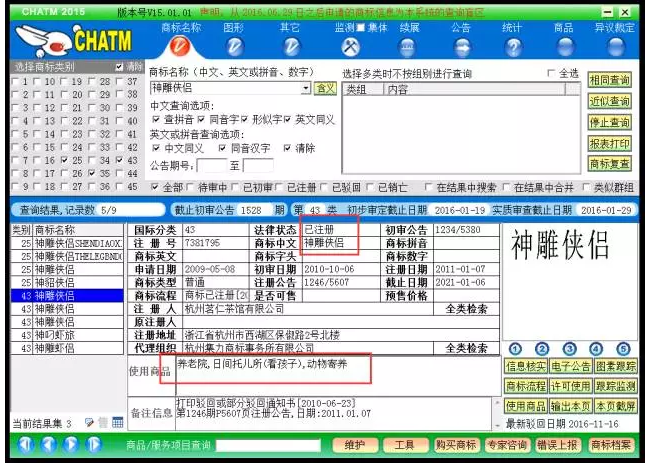Click the edit note icon beside 当前结果集

tap(89, 422)
